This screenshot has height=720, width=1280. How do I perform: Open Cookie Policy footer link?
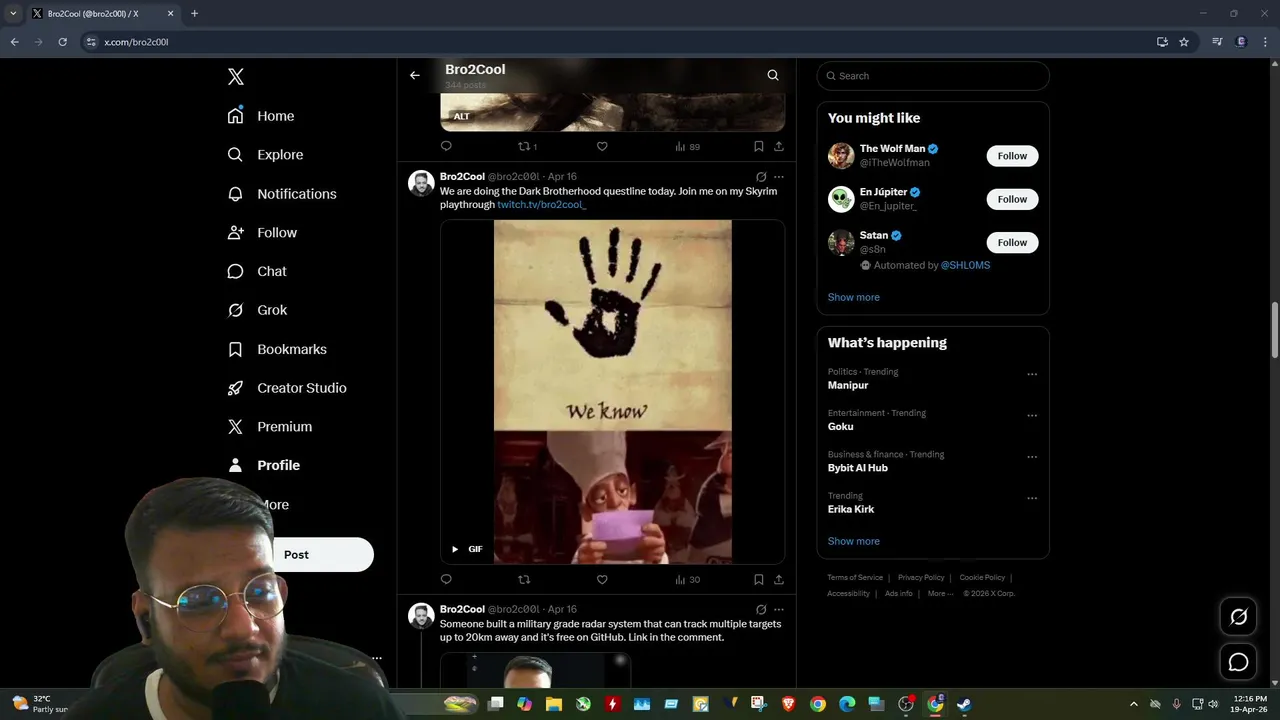point(982,577)
